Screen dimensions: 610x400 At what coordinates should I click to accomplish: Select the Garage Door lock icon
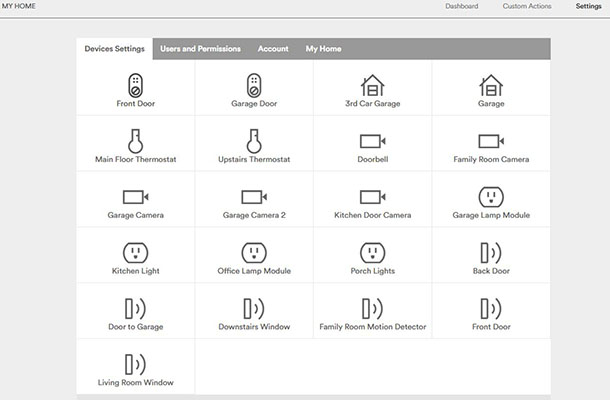point(254,85)
